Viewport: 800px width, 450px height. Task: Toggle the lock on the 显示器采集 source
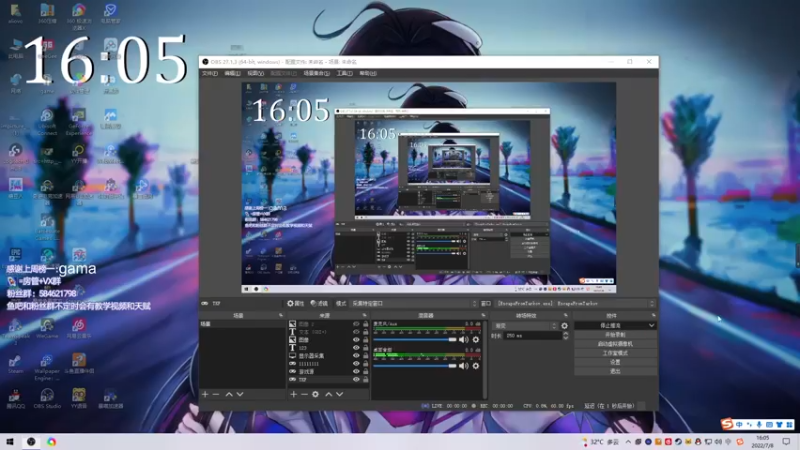click(x=365, y=356)
